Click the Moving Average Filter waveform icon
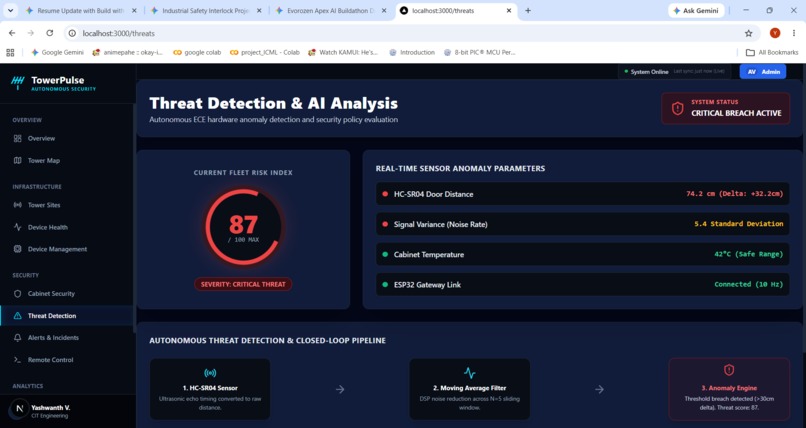This screenshot has height=428, width=806. (x=469, y=373)
